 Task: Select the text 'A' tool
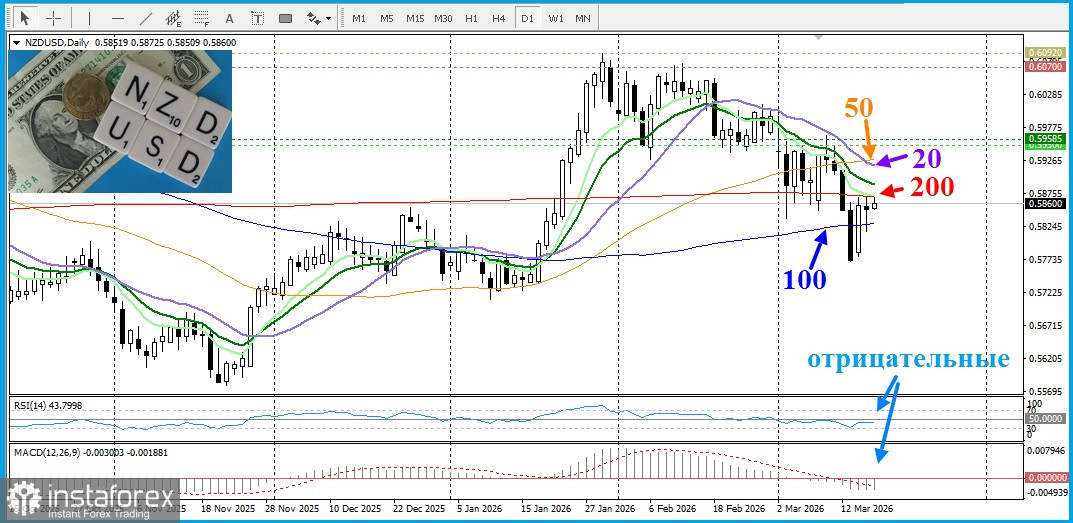(229, 18)
